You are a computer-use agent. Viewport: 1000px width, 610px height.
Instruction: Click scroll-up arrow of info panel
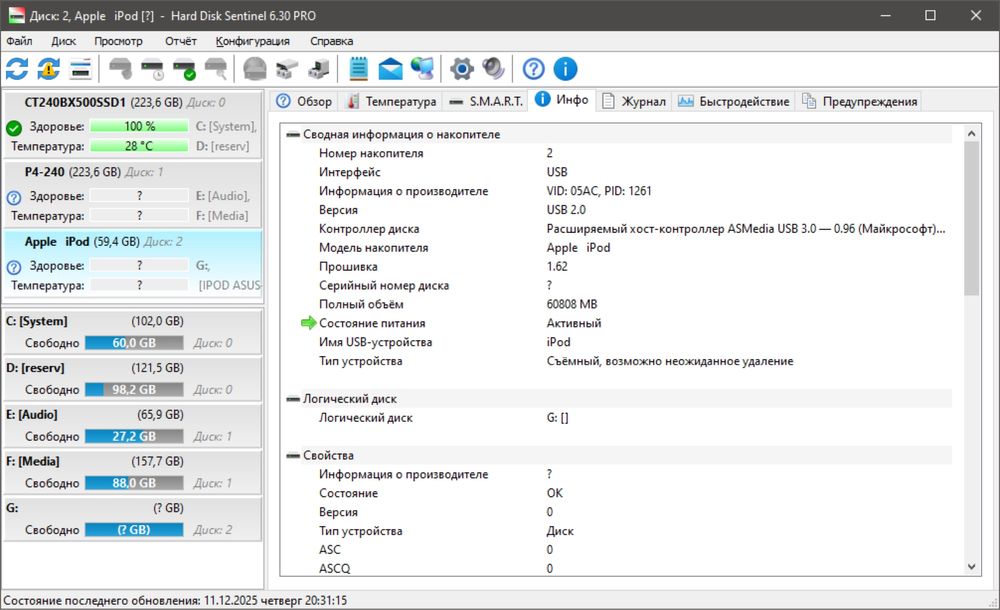pyautogui.click(x=971, y=133)
